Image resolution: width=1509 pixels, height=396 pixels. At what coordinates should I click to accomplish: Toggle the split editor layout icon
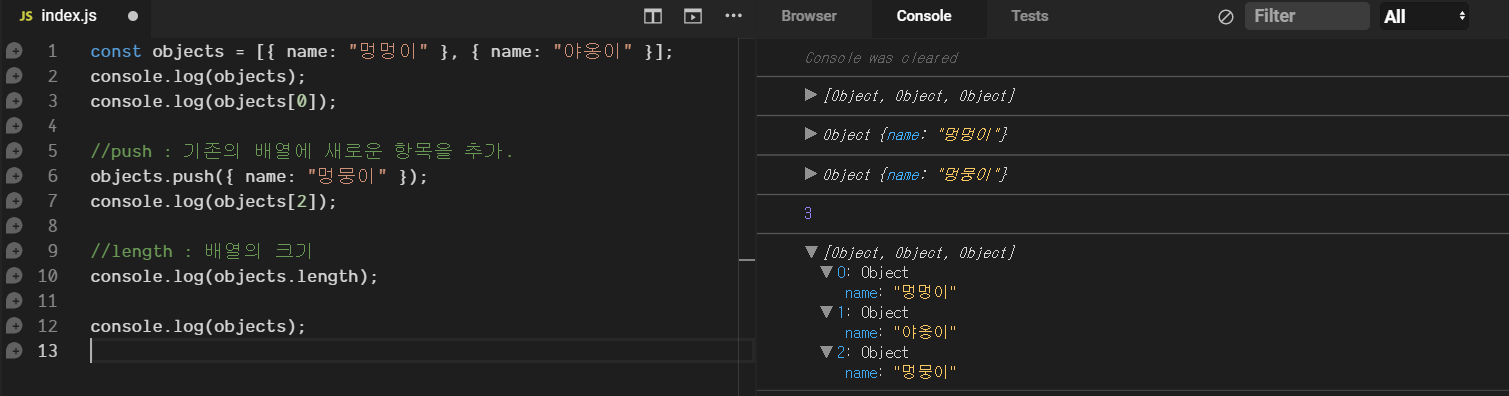pyautogui.click(x=653, y=16)
